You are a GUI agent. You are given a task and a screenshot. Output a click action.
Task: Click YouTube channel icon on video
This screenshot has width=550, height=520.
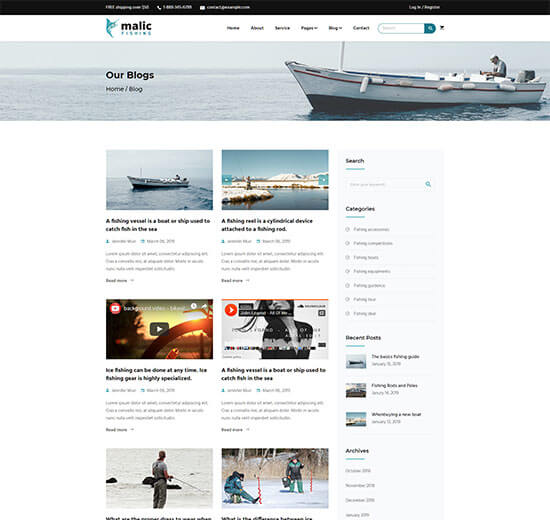(115, 308)
